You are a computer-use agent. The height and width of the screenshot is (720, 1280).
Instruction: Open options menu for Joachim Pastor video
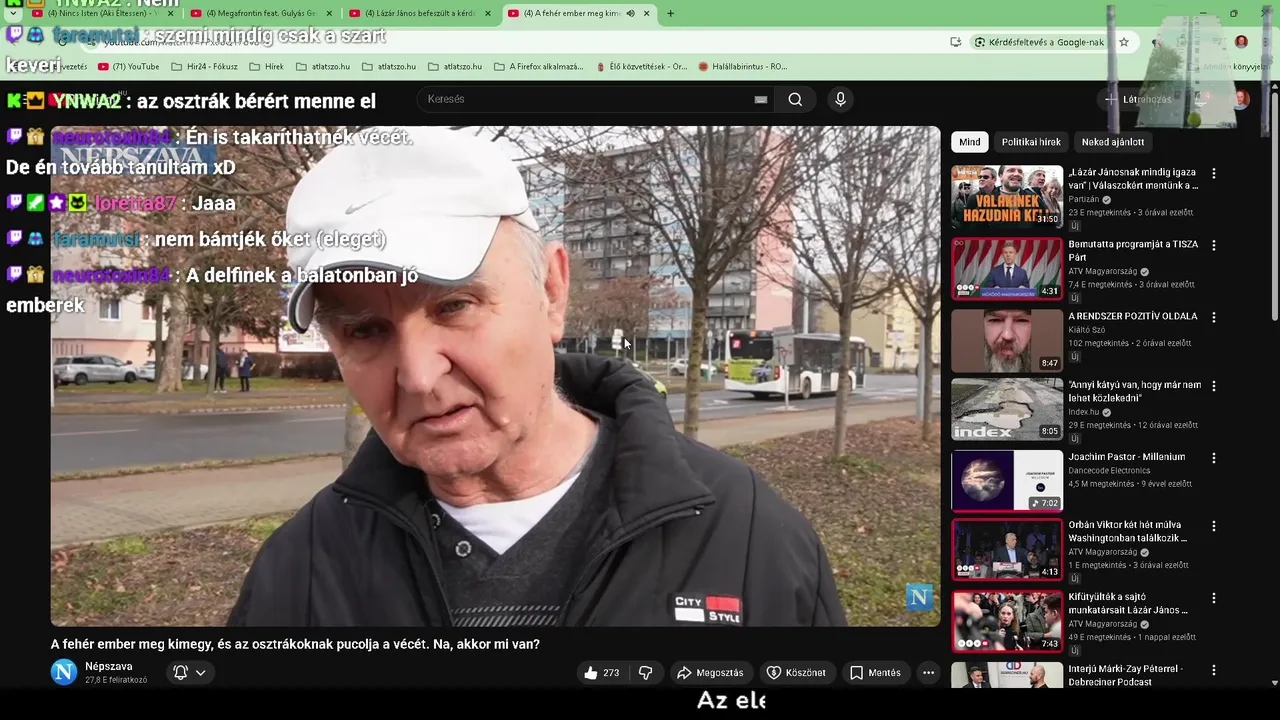[1214, 458]
